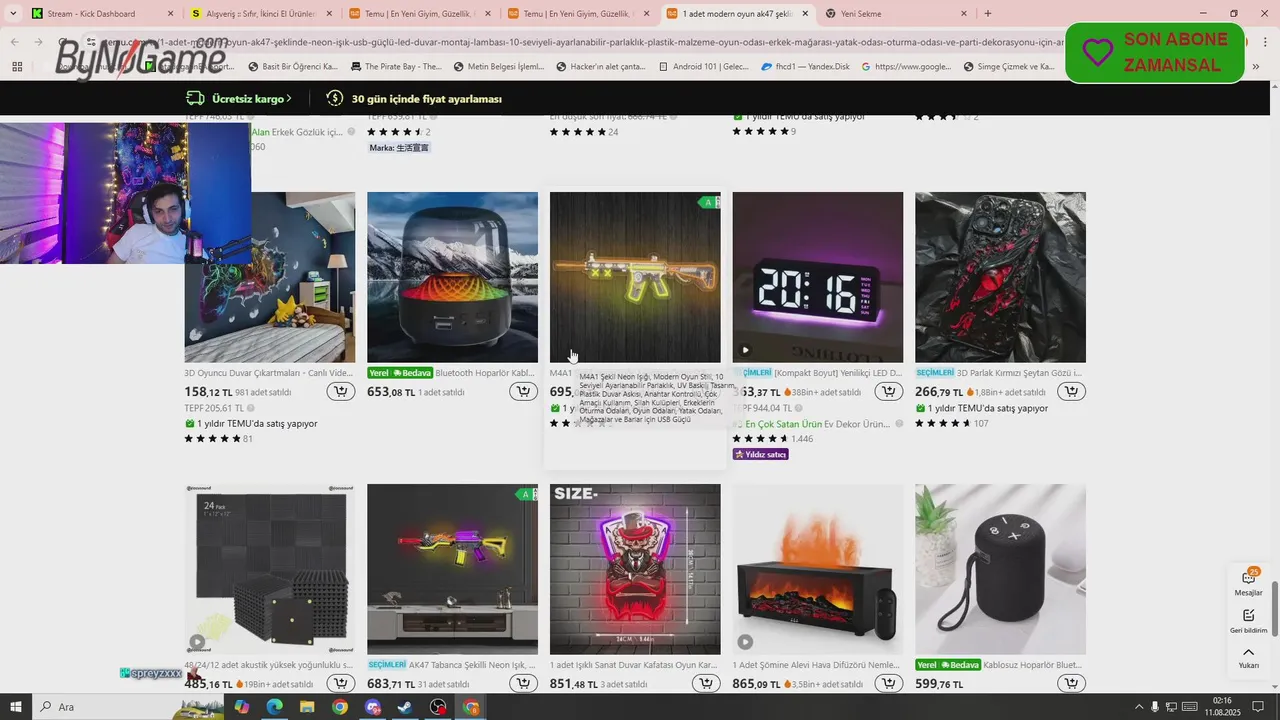Open the Windows Start menu

pyautogui.click(x=17, y=707)
